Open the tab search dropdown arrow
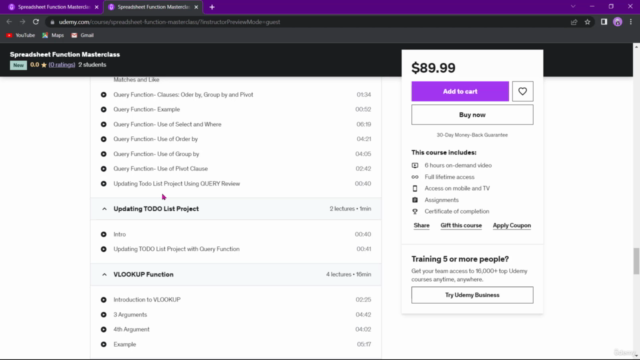Image resolution: width=640 pixels, height=360 pixels. click(x=573, y=7)
